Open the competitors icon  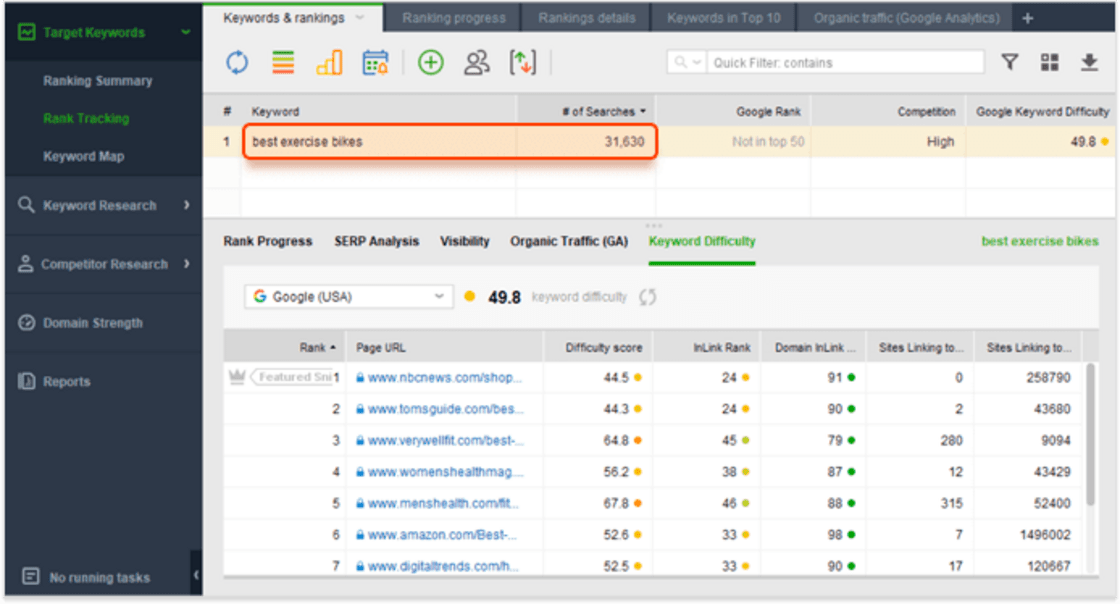point(477,62)
